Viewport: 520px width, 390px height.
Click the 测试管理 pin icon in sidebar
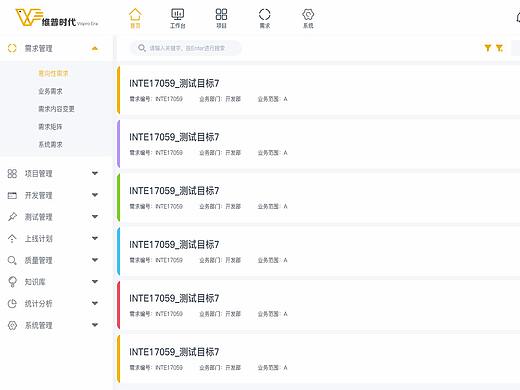click(12, 217)
